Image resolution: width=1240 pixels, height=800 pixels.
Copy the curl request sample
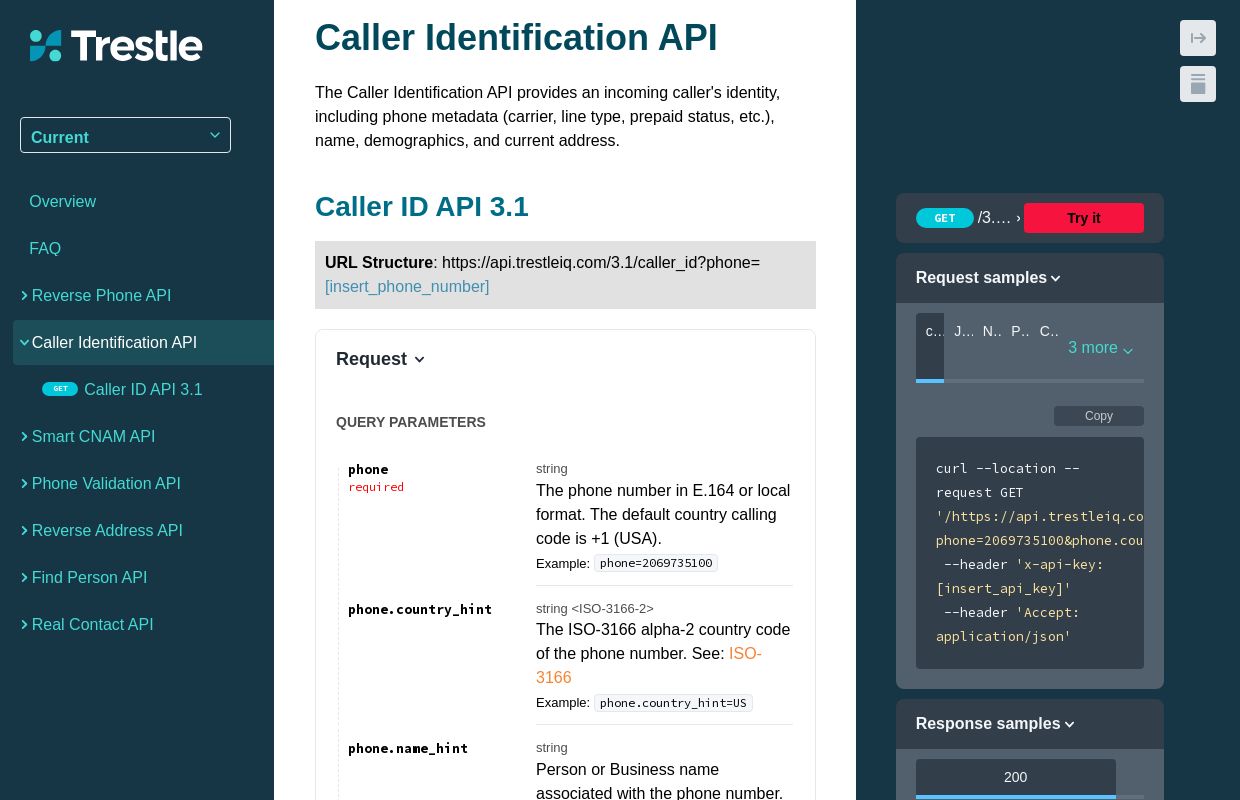1099,416
